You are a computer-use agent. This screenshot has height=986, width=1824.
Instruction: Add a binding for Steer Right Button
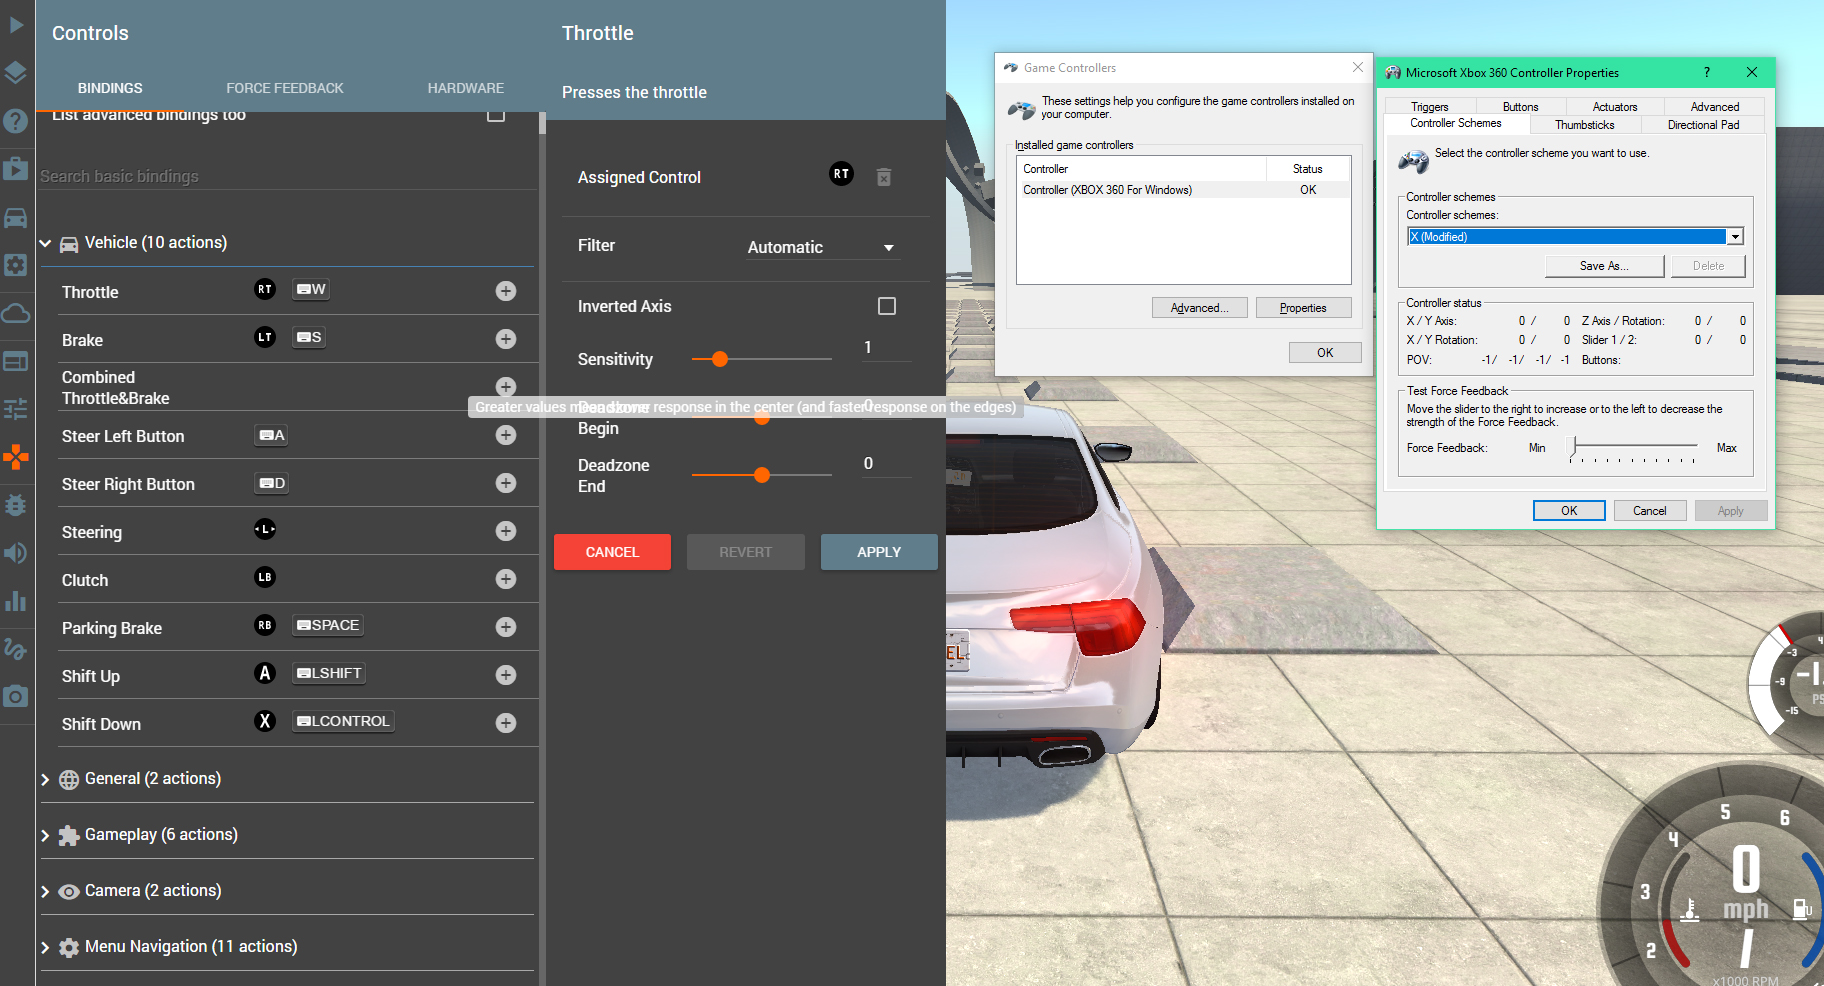click(506, 483)
